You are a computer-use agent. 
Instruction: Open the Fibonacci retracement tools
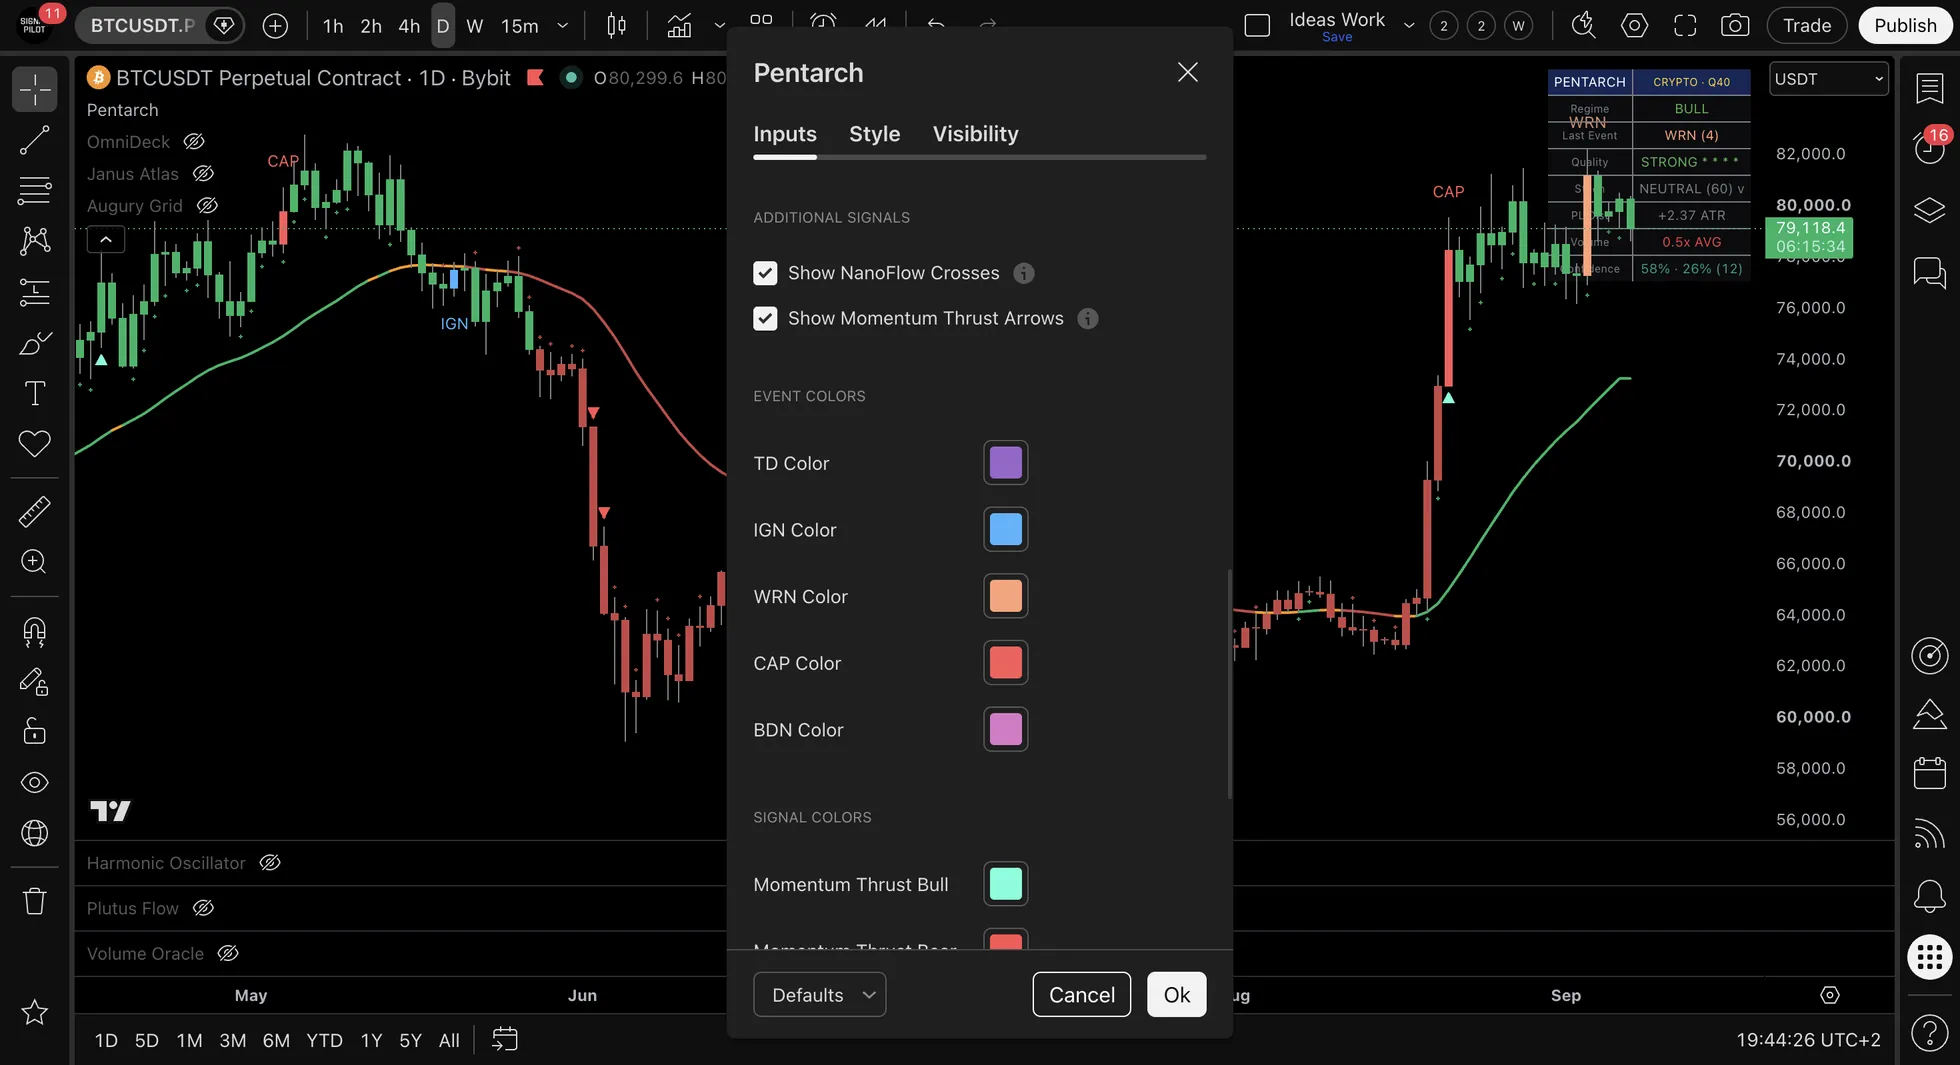(35, 190)
